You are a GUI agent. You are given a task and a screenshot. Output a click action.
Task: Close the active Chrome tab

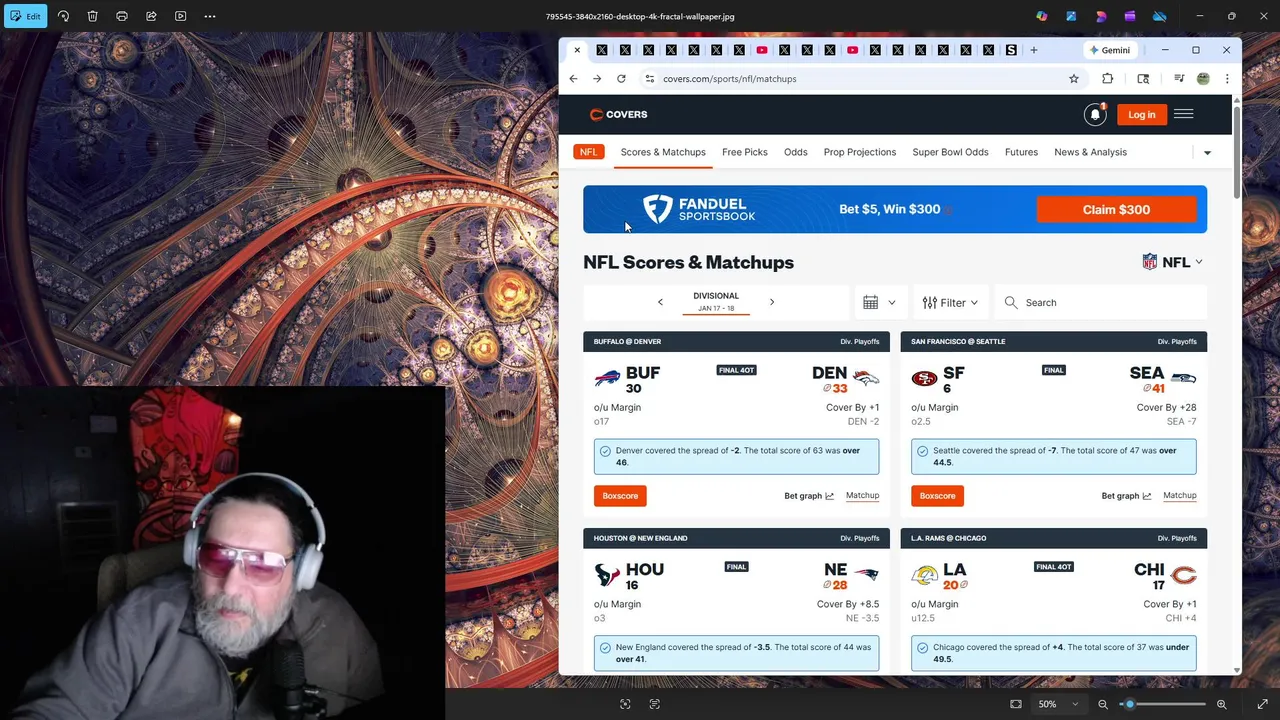pyautogui.click(x=577, y=50)
